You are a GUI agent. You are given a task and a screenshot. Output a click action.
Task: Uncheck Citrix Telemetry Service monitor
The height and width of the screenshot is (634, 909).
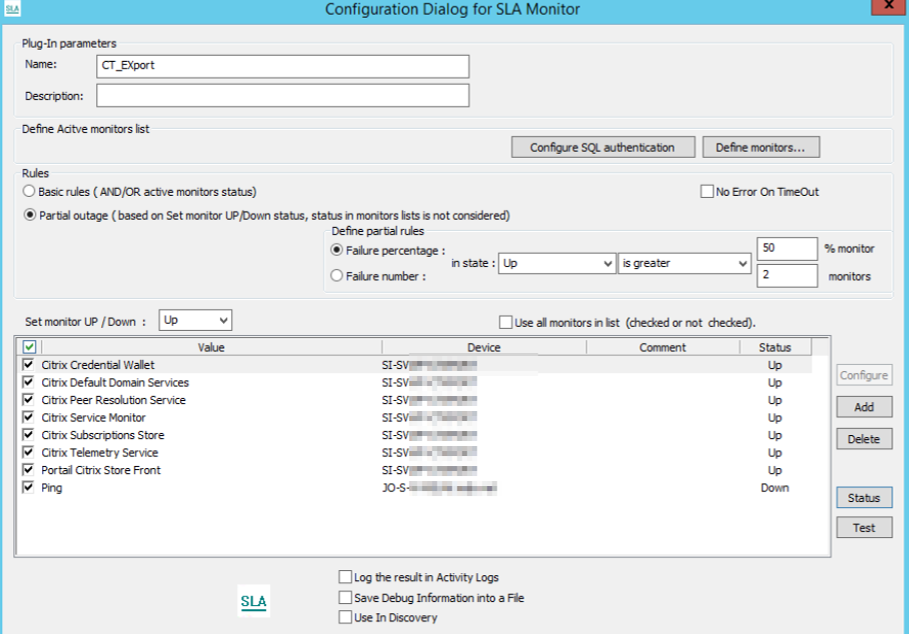point(28,451)
